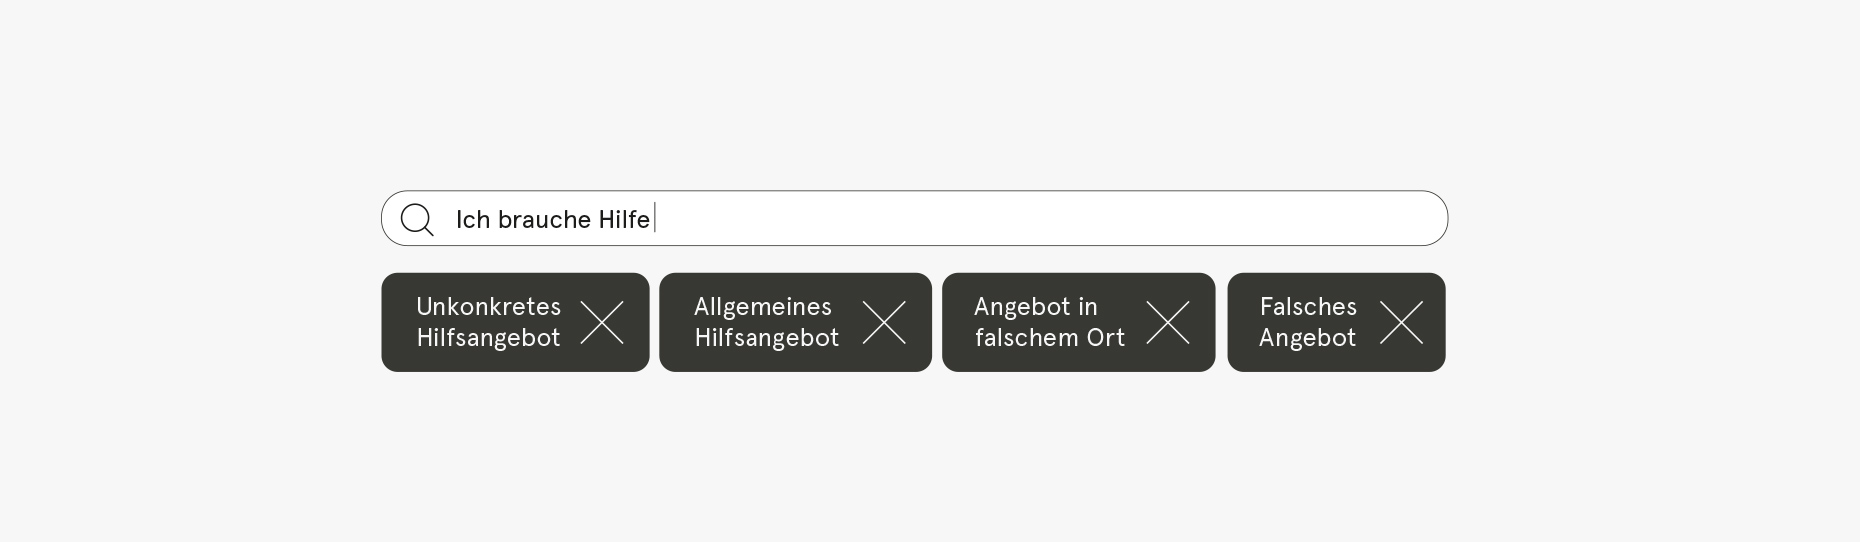This screenshot has height=542, width=1860.
Task: Click 'Falsches' word on last tag
Action: click(1308, 306)
